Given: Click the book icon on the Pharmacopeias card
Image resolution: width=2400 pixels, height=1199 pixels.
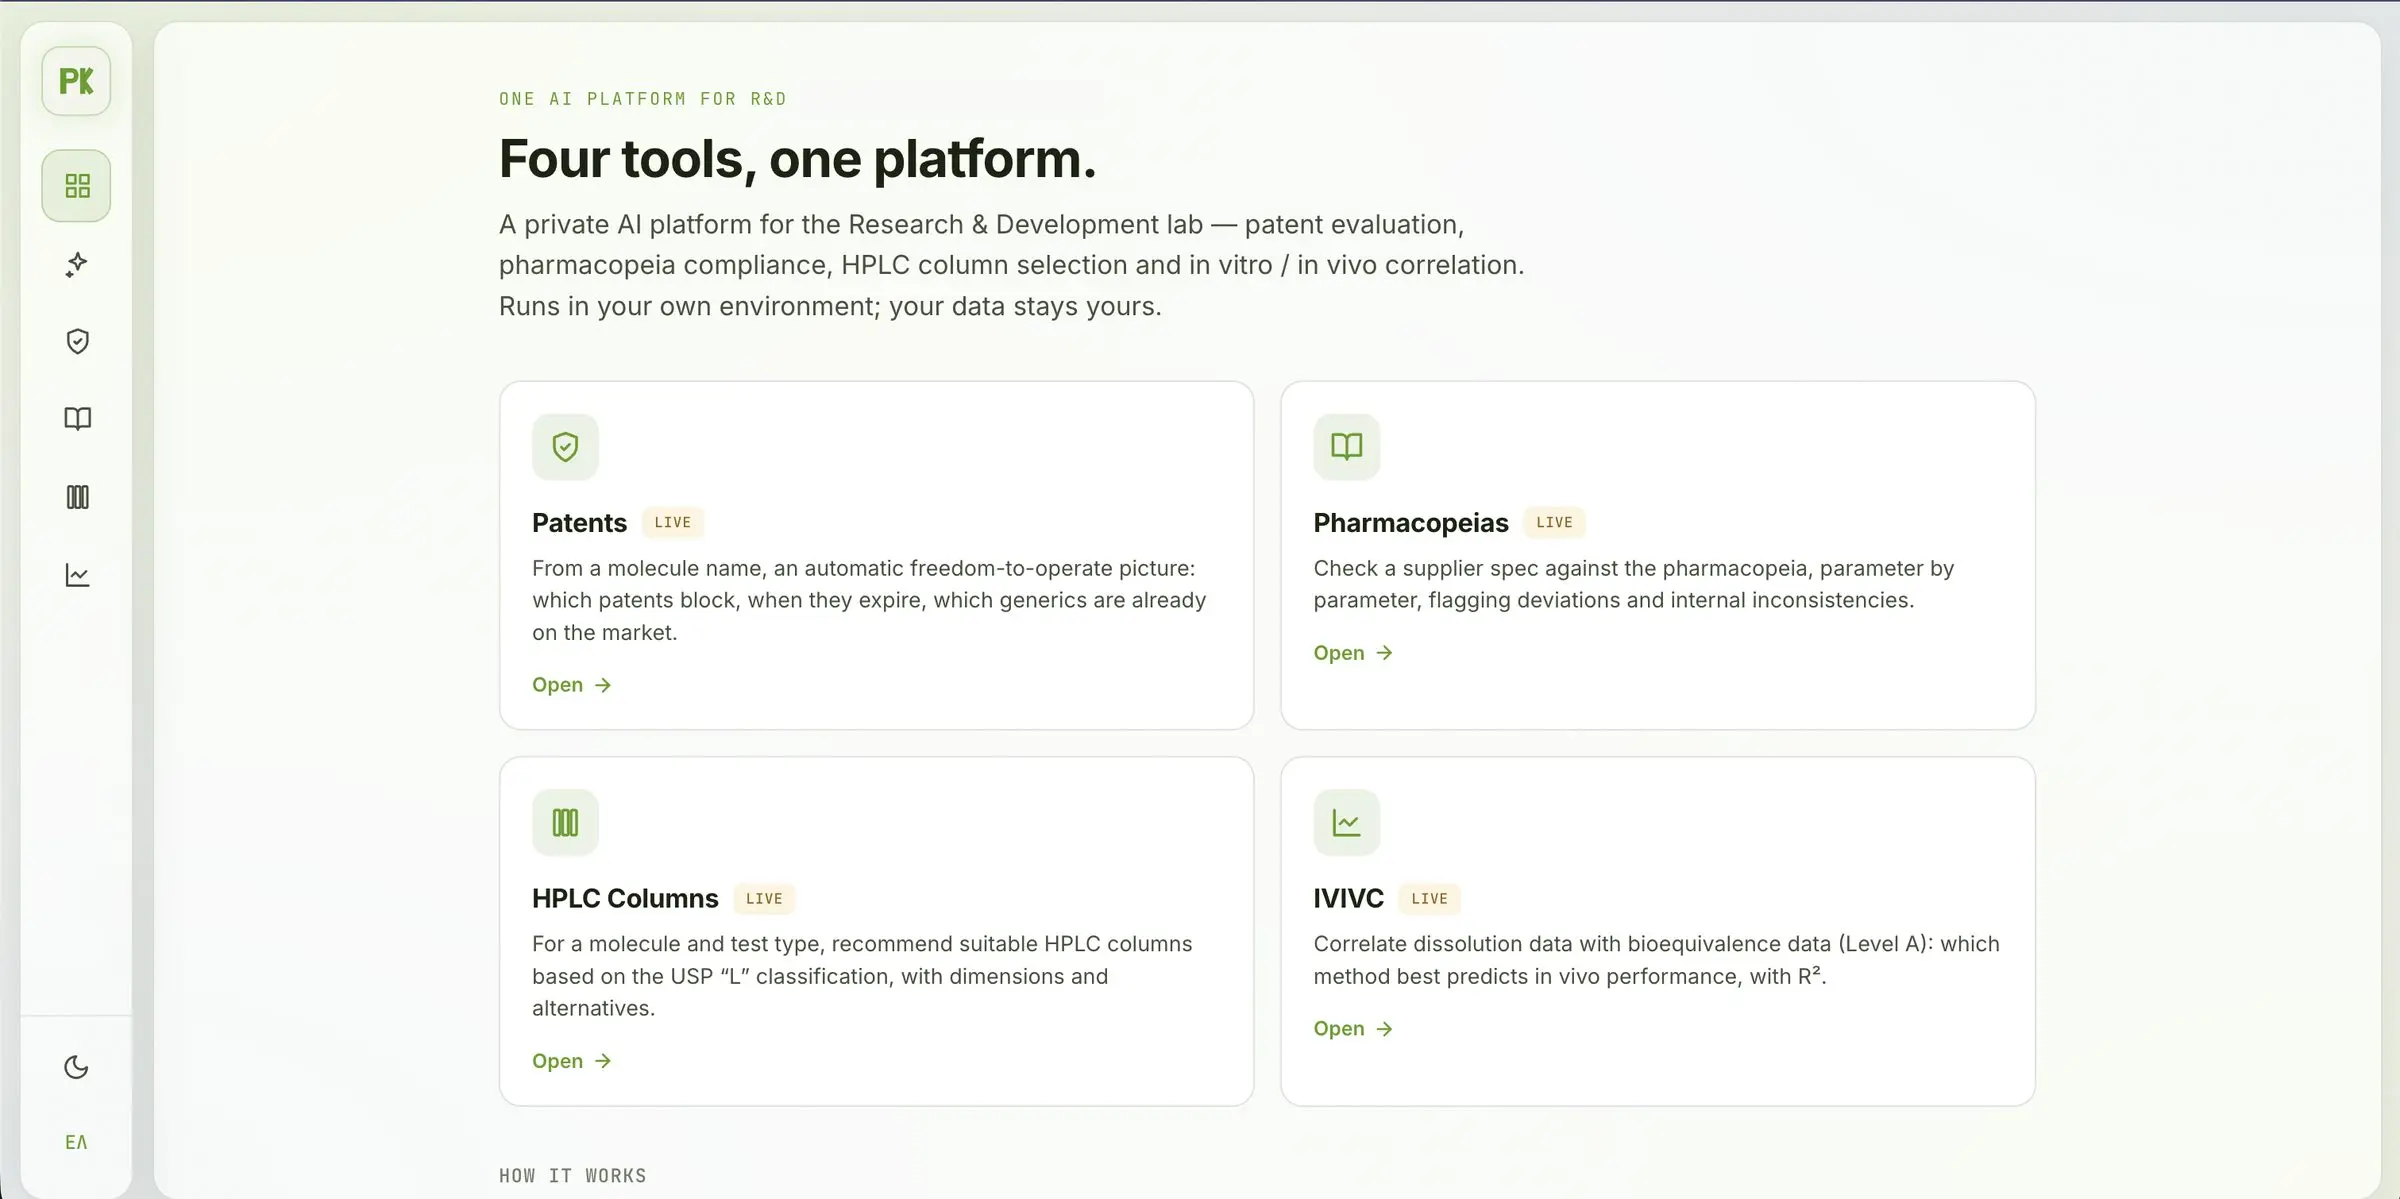Looking at the screenshot, I should (x=1346, y=447).
